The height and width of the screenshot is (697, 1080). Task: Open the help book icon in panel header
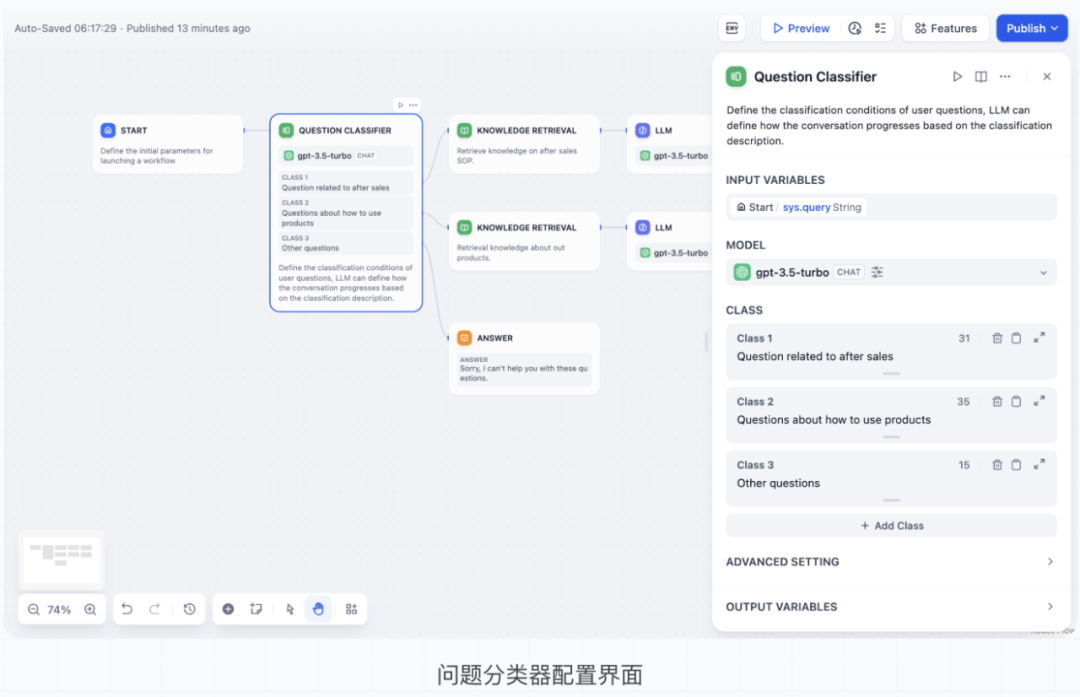click(981, 77)
